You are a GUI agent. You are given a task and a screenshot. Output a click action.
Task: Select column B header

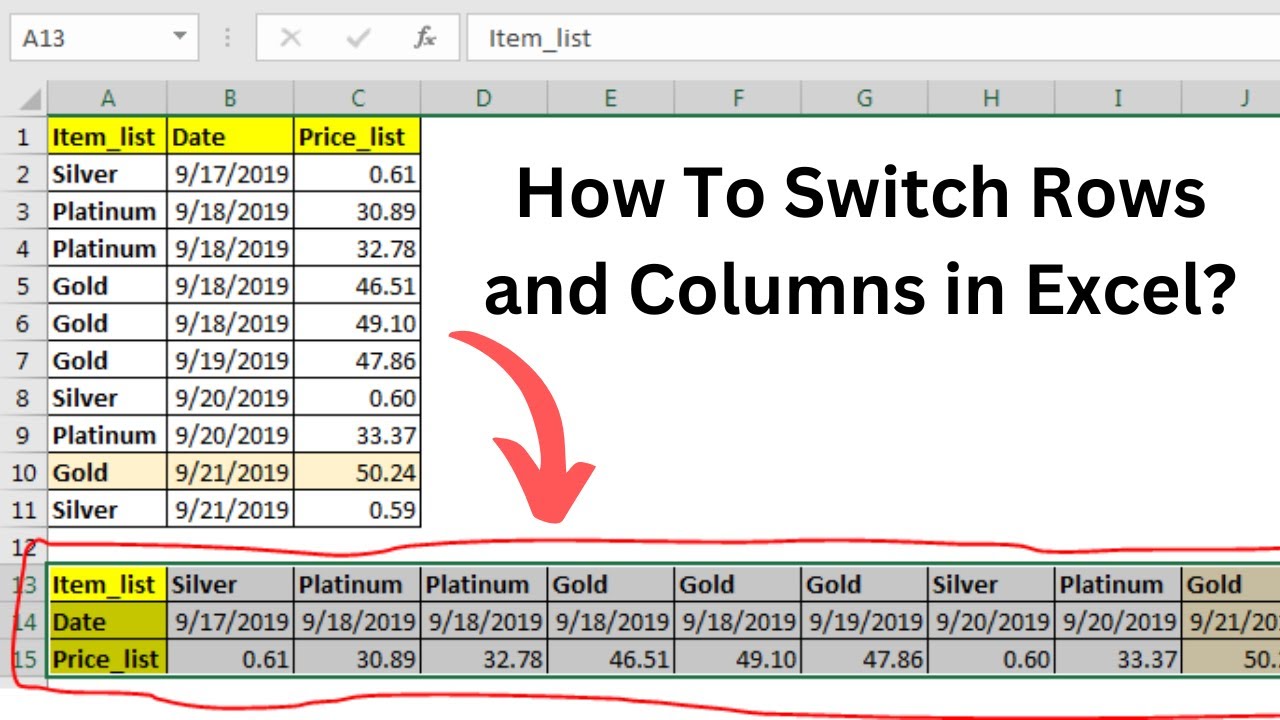(x=230, y=99)
